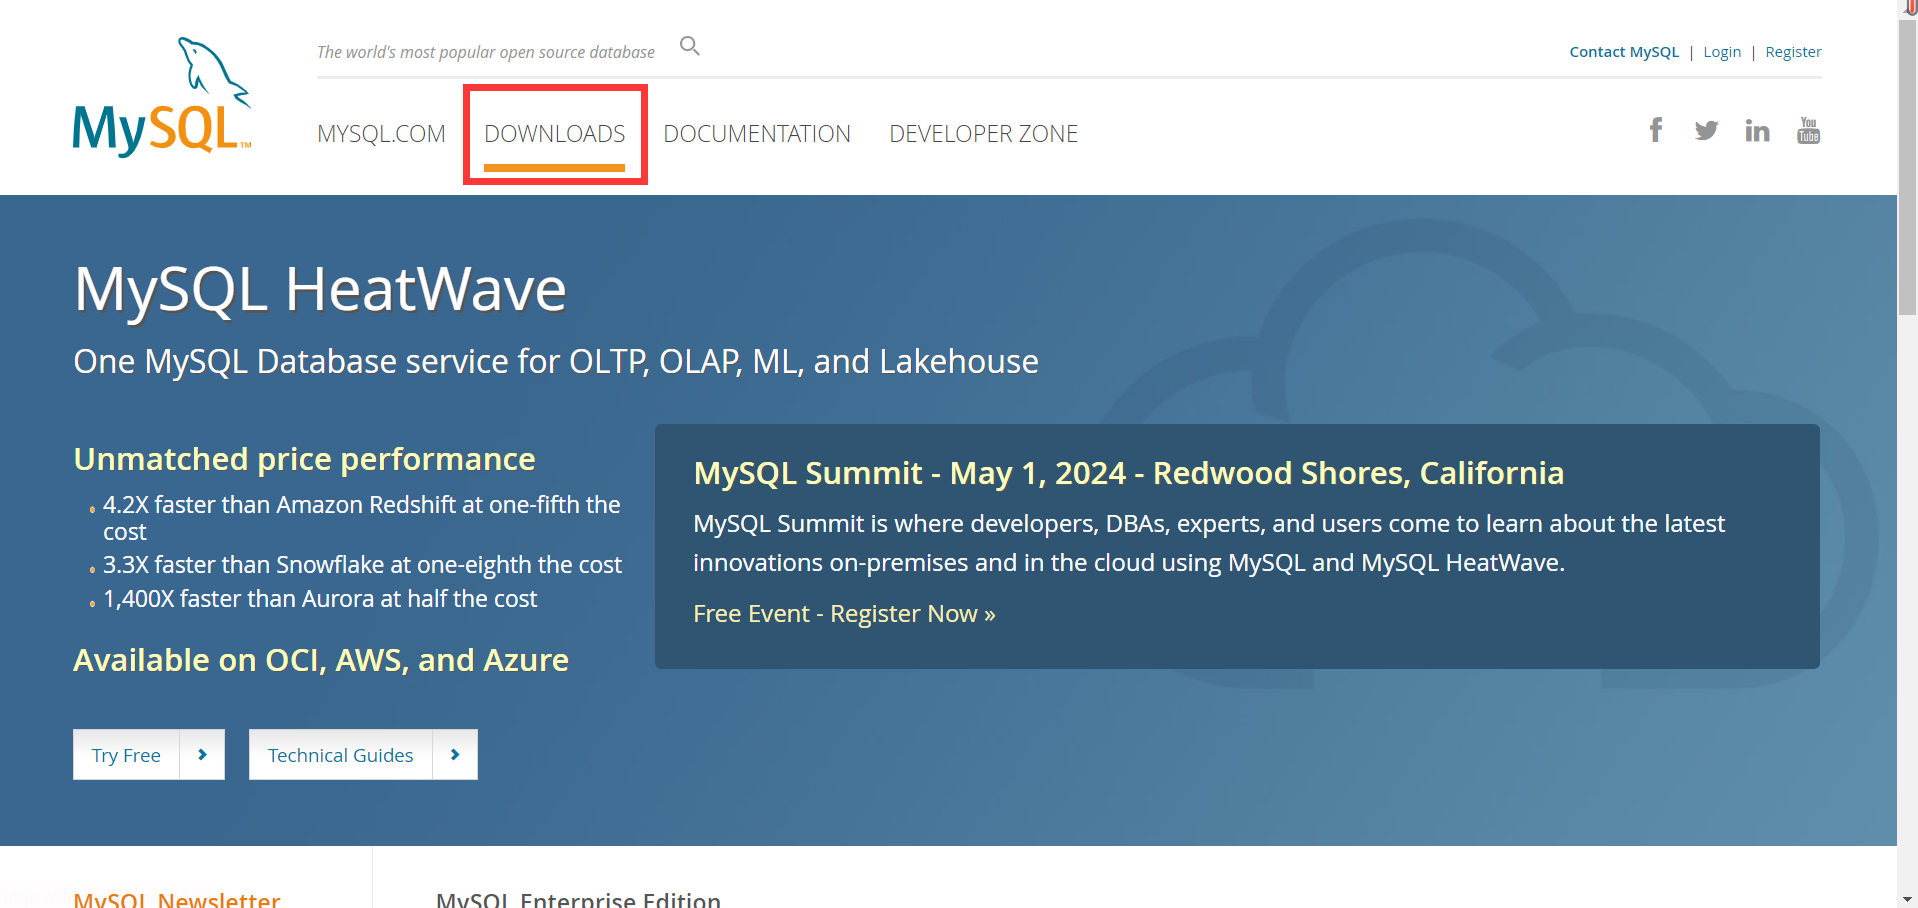1918x908 pixels.
Task: Click the arrow next to Try Free
Action: pyautogui.click(x=202, y=755)
